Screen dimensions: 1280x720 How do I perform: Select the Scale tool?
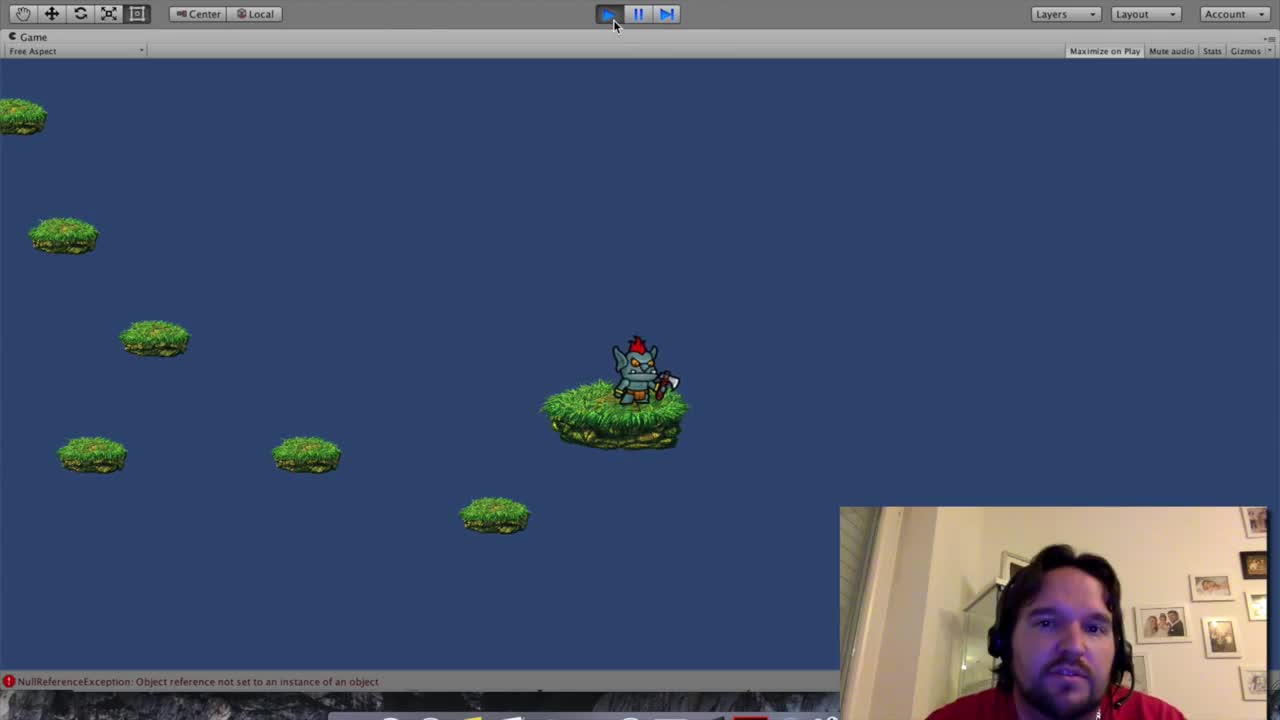(109, 14)
